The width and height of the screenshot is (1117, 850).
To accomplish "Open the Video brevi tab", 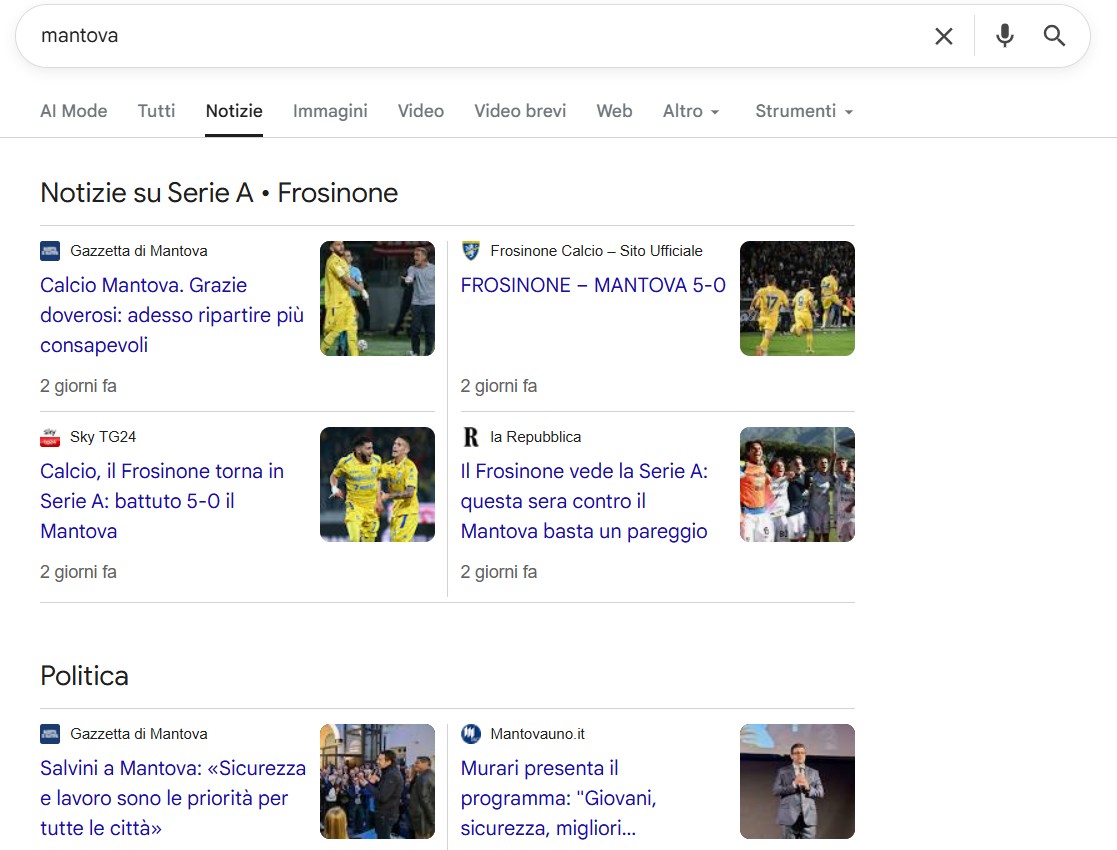I will pyautogui.click(x=520, y=111).
